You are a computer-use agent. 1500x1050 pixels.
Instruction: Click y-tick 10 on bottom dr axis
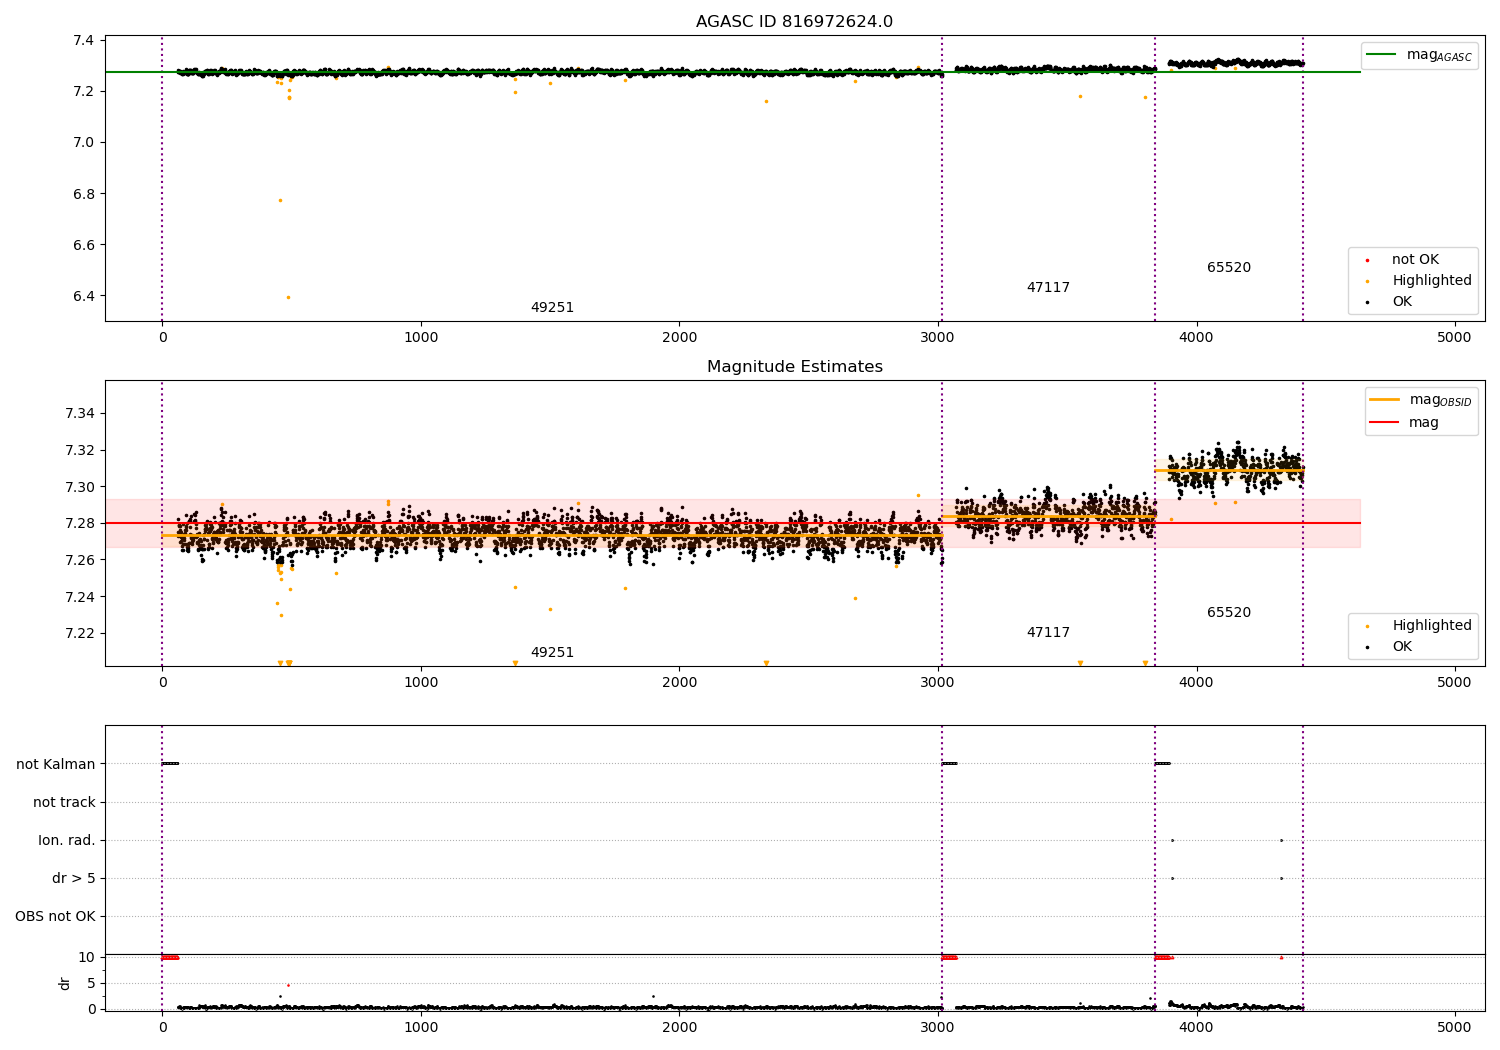point(86,957)
